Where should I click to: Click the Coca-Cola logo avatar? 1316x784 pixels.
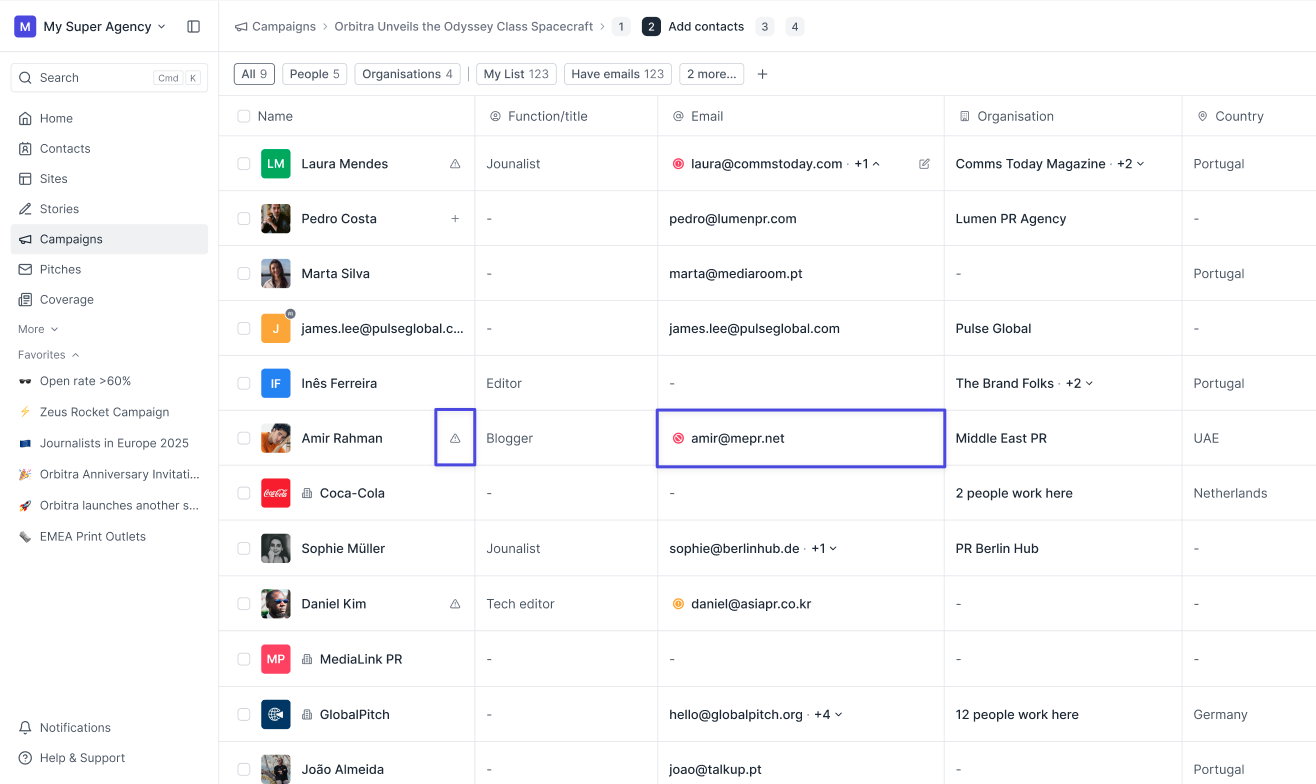coord(276,493)
